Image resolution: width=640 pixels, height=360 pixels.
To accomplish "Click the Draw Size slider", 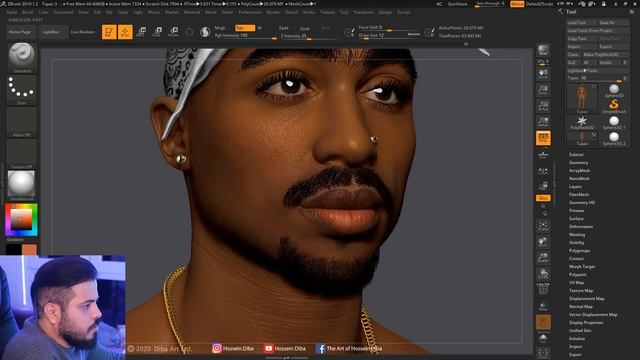I will (x=389, y=36).
